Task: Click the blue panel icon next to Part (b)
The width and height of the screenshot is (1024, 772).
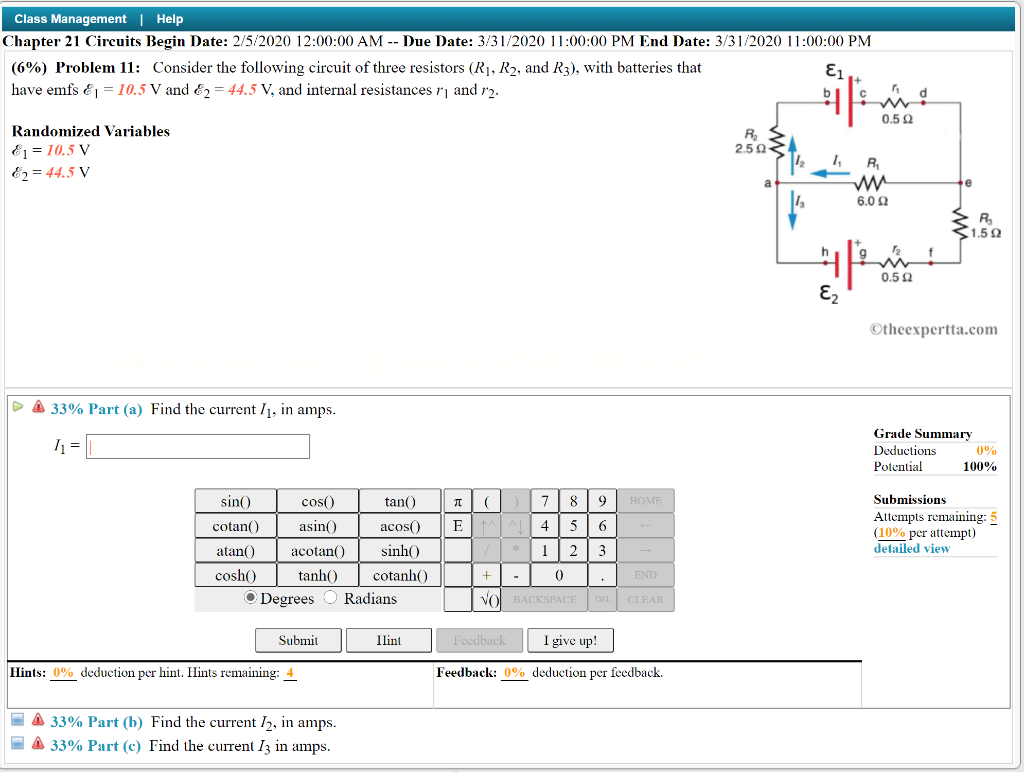Action: (x=15, y=721)
